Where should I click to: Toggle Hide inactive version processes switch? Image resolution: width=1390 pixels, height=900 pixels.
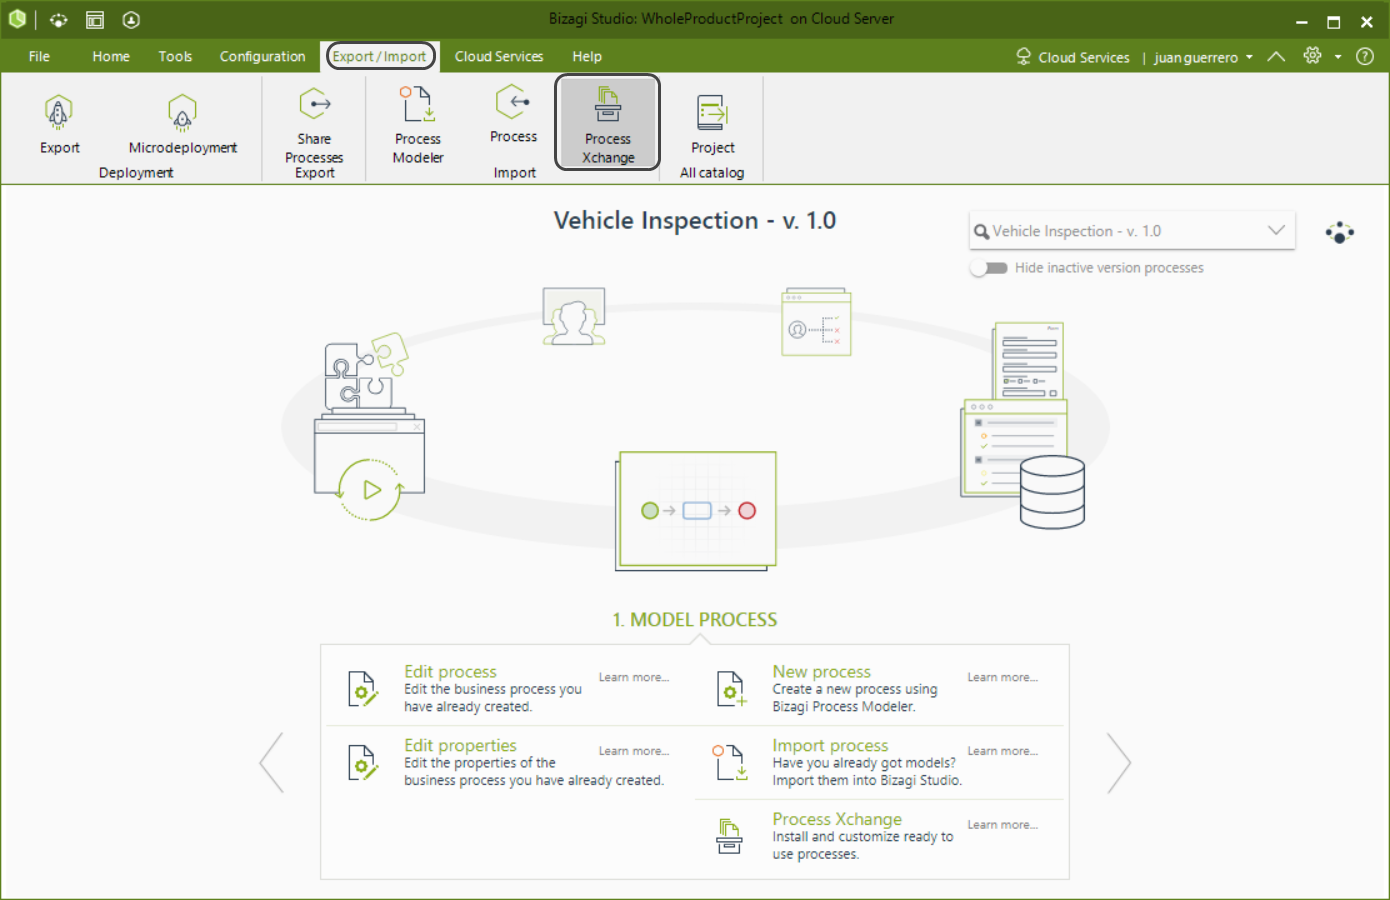click(x=989, y=268)
